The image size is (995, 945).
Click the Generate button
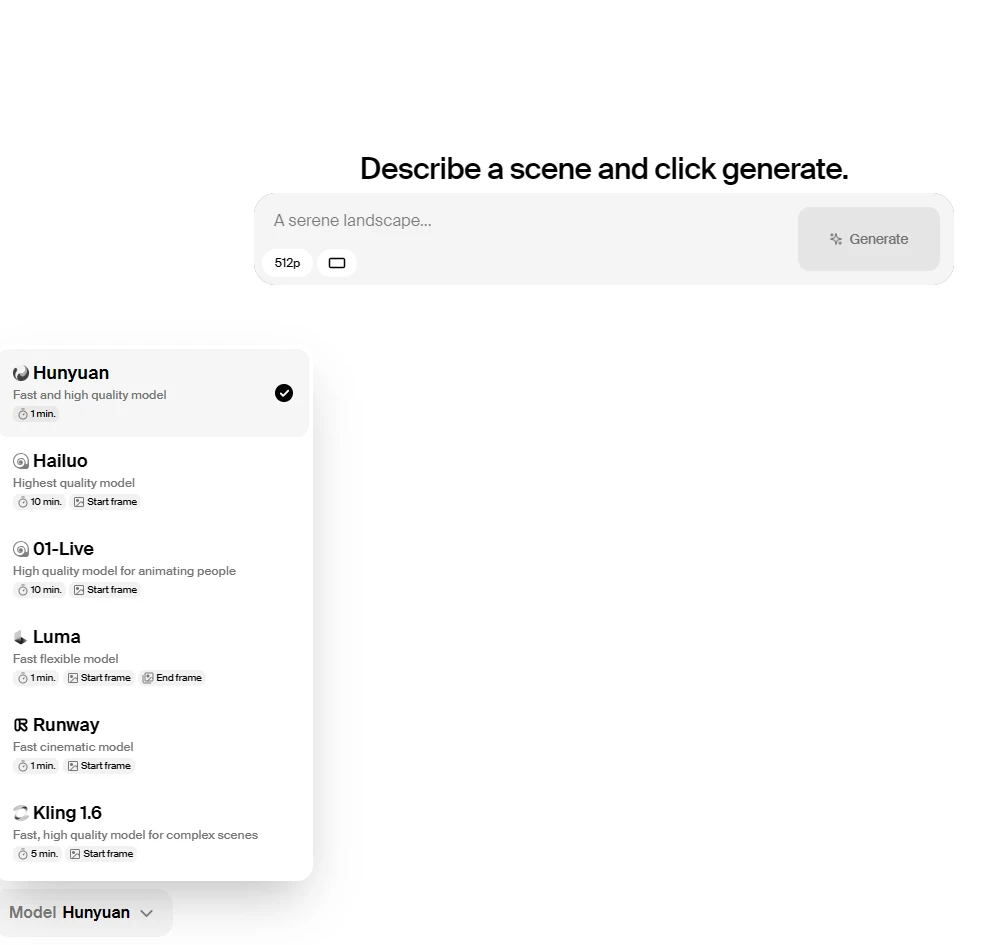point(869,239)
